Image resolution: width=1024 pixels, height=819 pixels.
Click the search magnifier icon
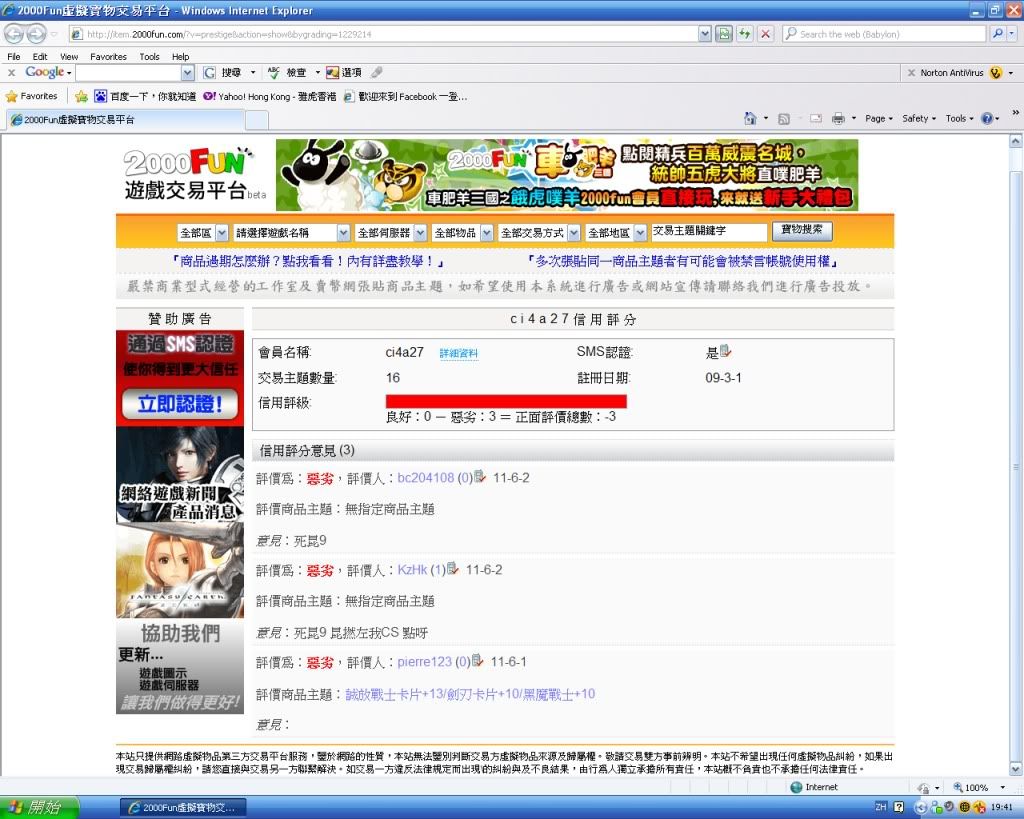tap(997, 34)
